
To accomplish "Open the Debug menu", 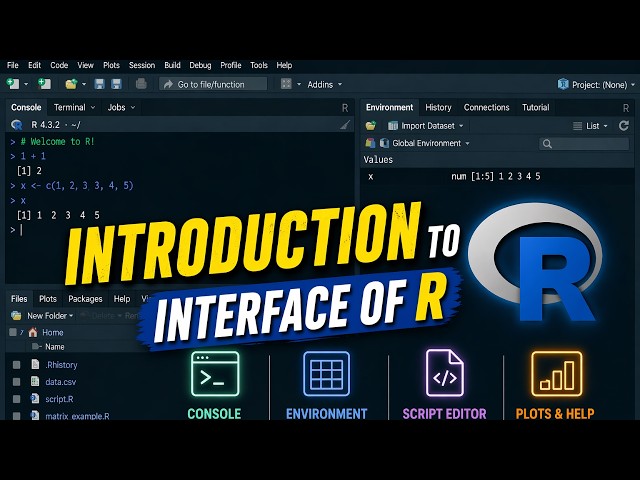I will (200, 65).
